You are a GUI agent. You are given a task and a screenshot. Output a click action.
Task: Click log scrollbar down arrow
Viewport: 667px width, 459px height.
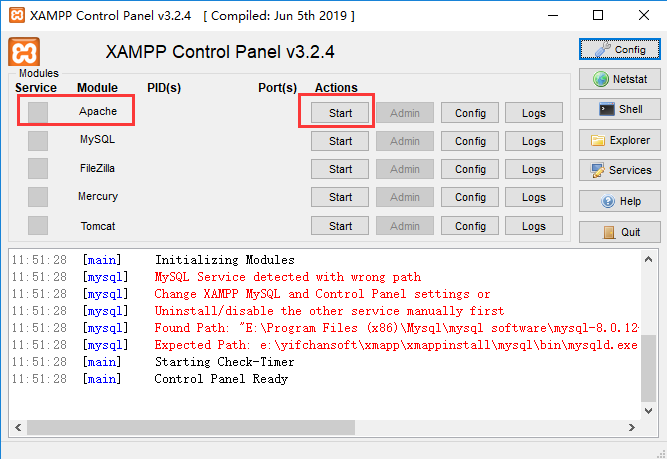pyautogui.click(x=648, y=411)
